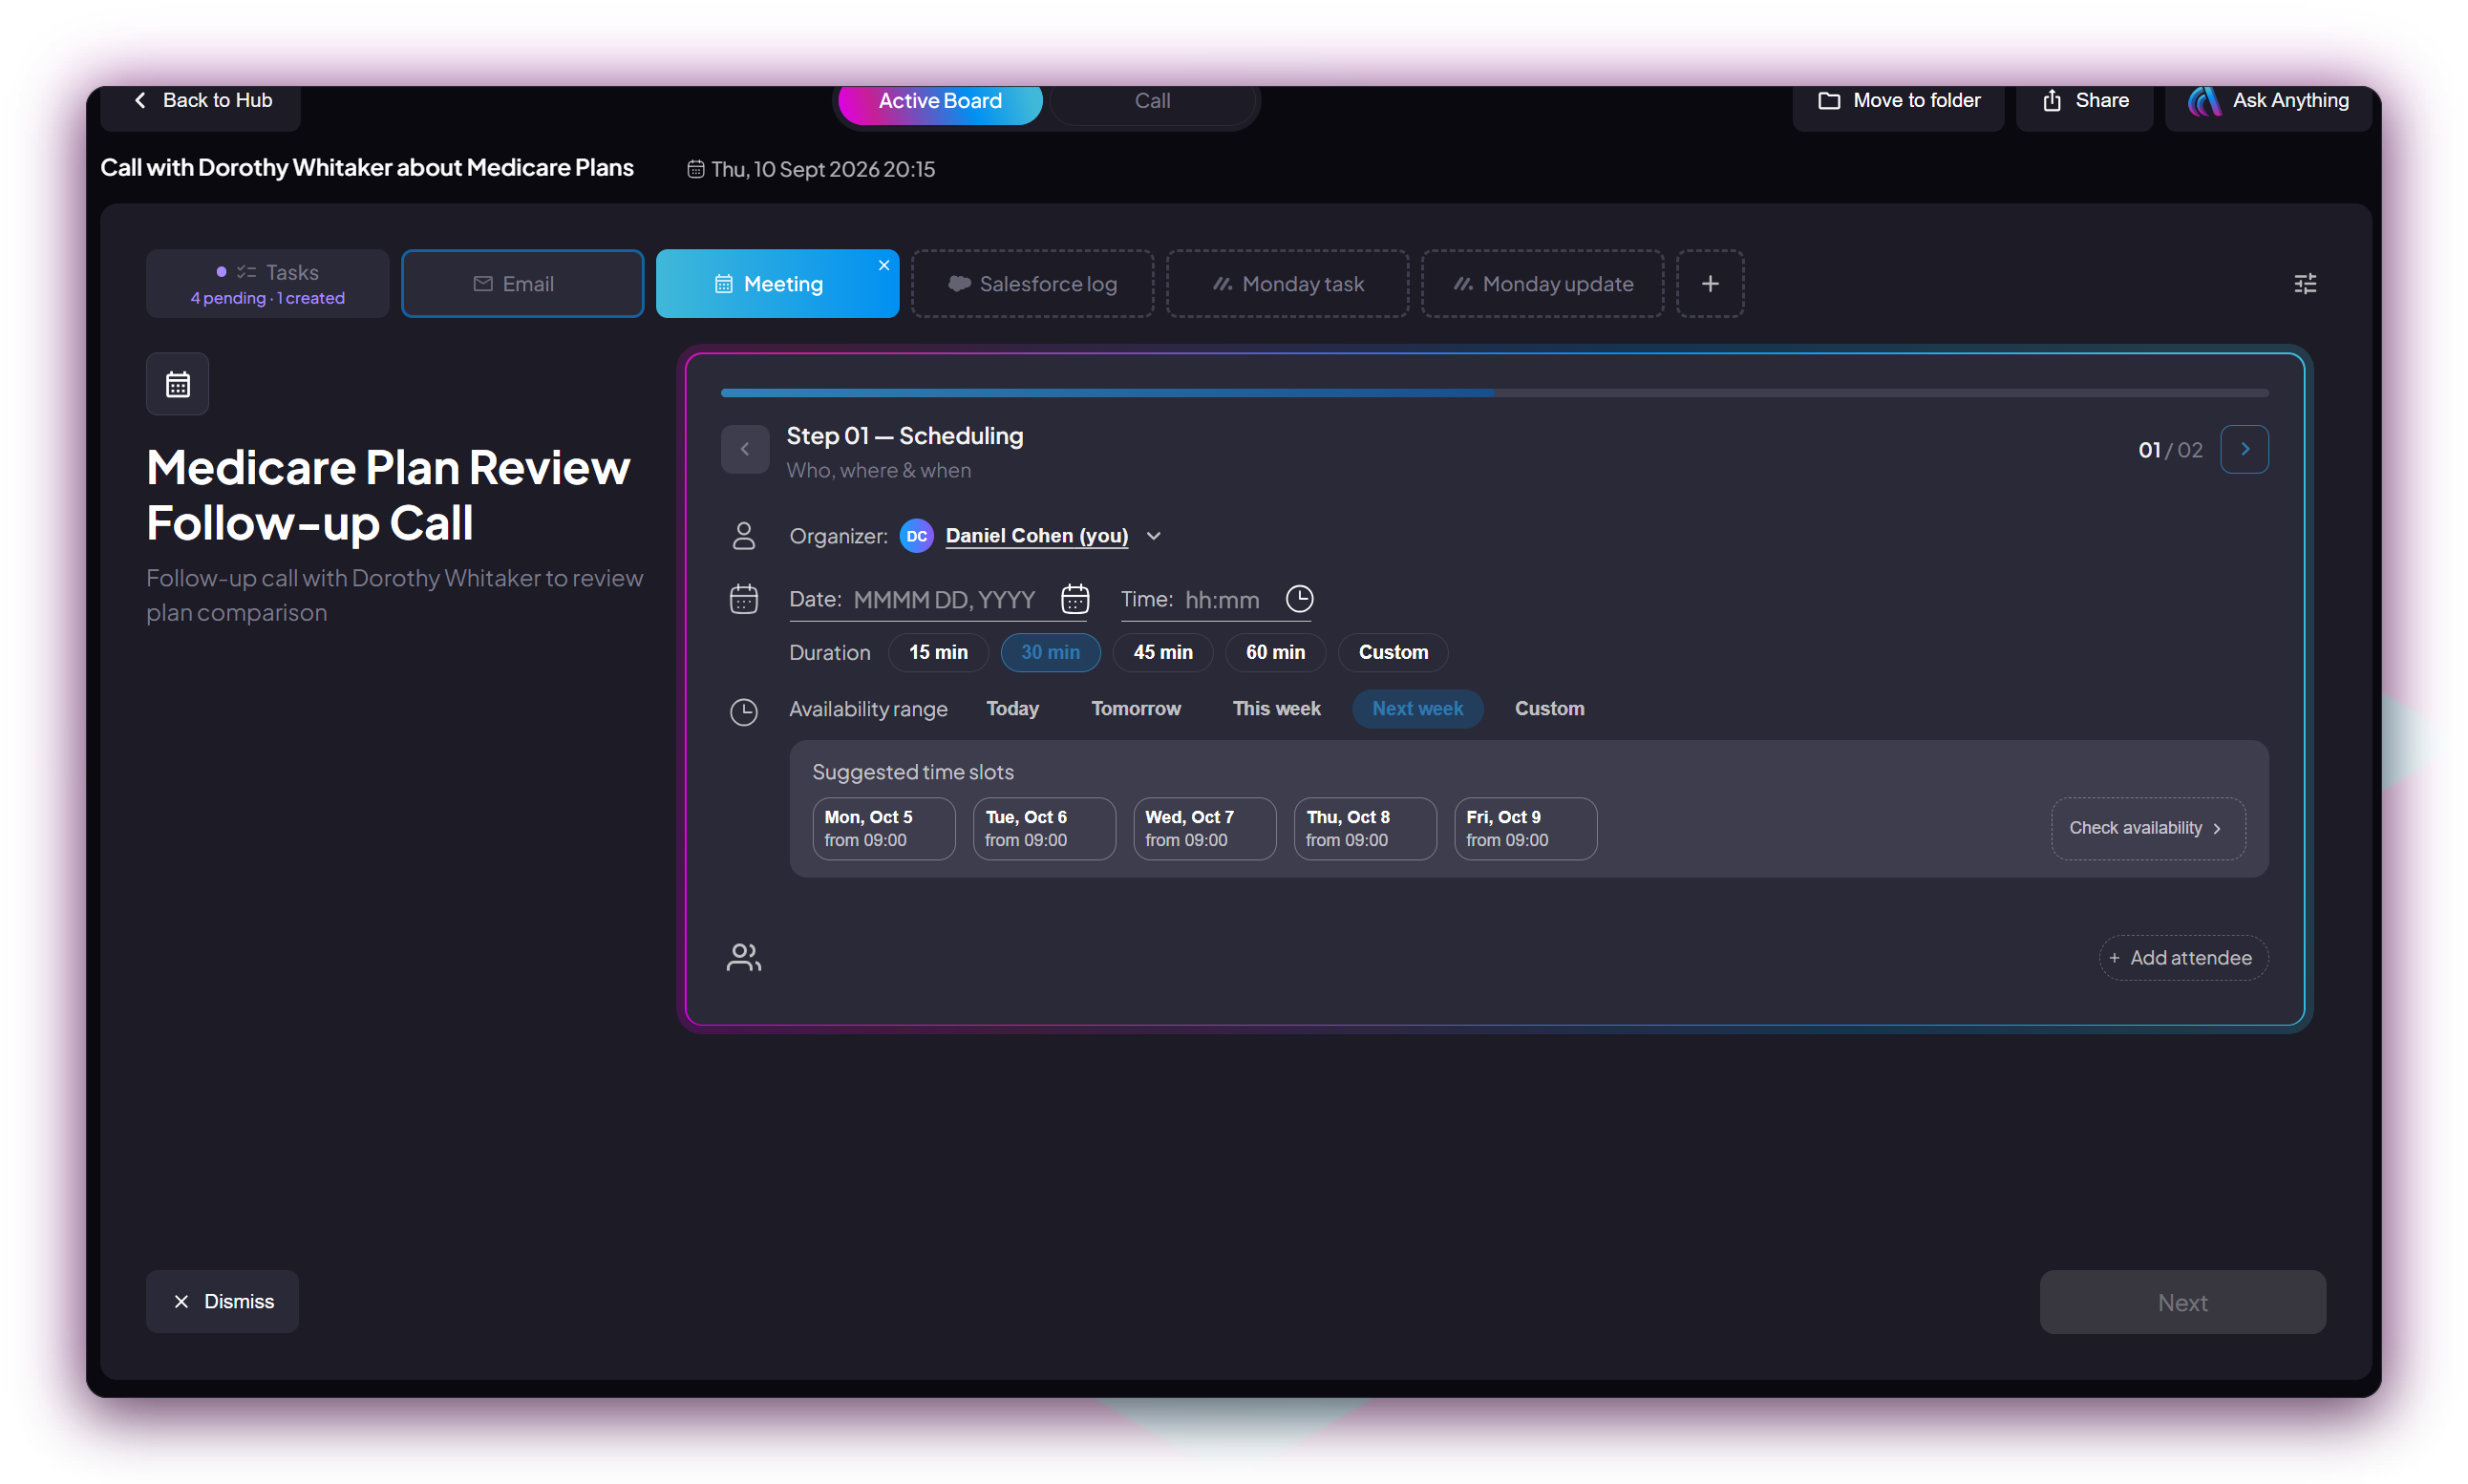The width and height of the screenshot is (2468, 1484).
Task: Click the Daniel Cohen (you) organizer link
Action: pos(1036,536)
